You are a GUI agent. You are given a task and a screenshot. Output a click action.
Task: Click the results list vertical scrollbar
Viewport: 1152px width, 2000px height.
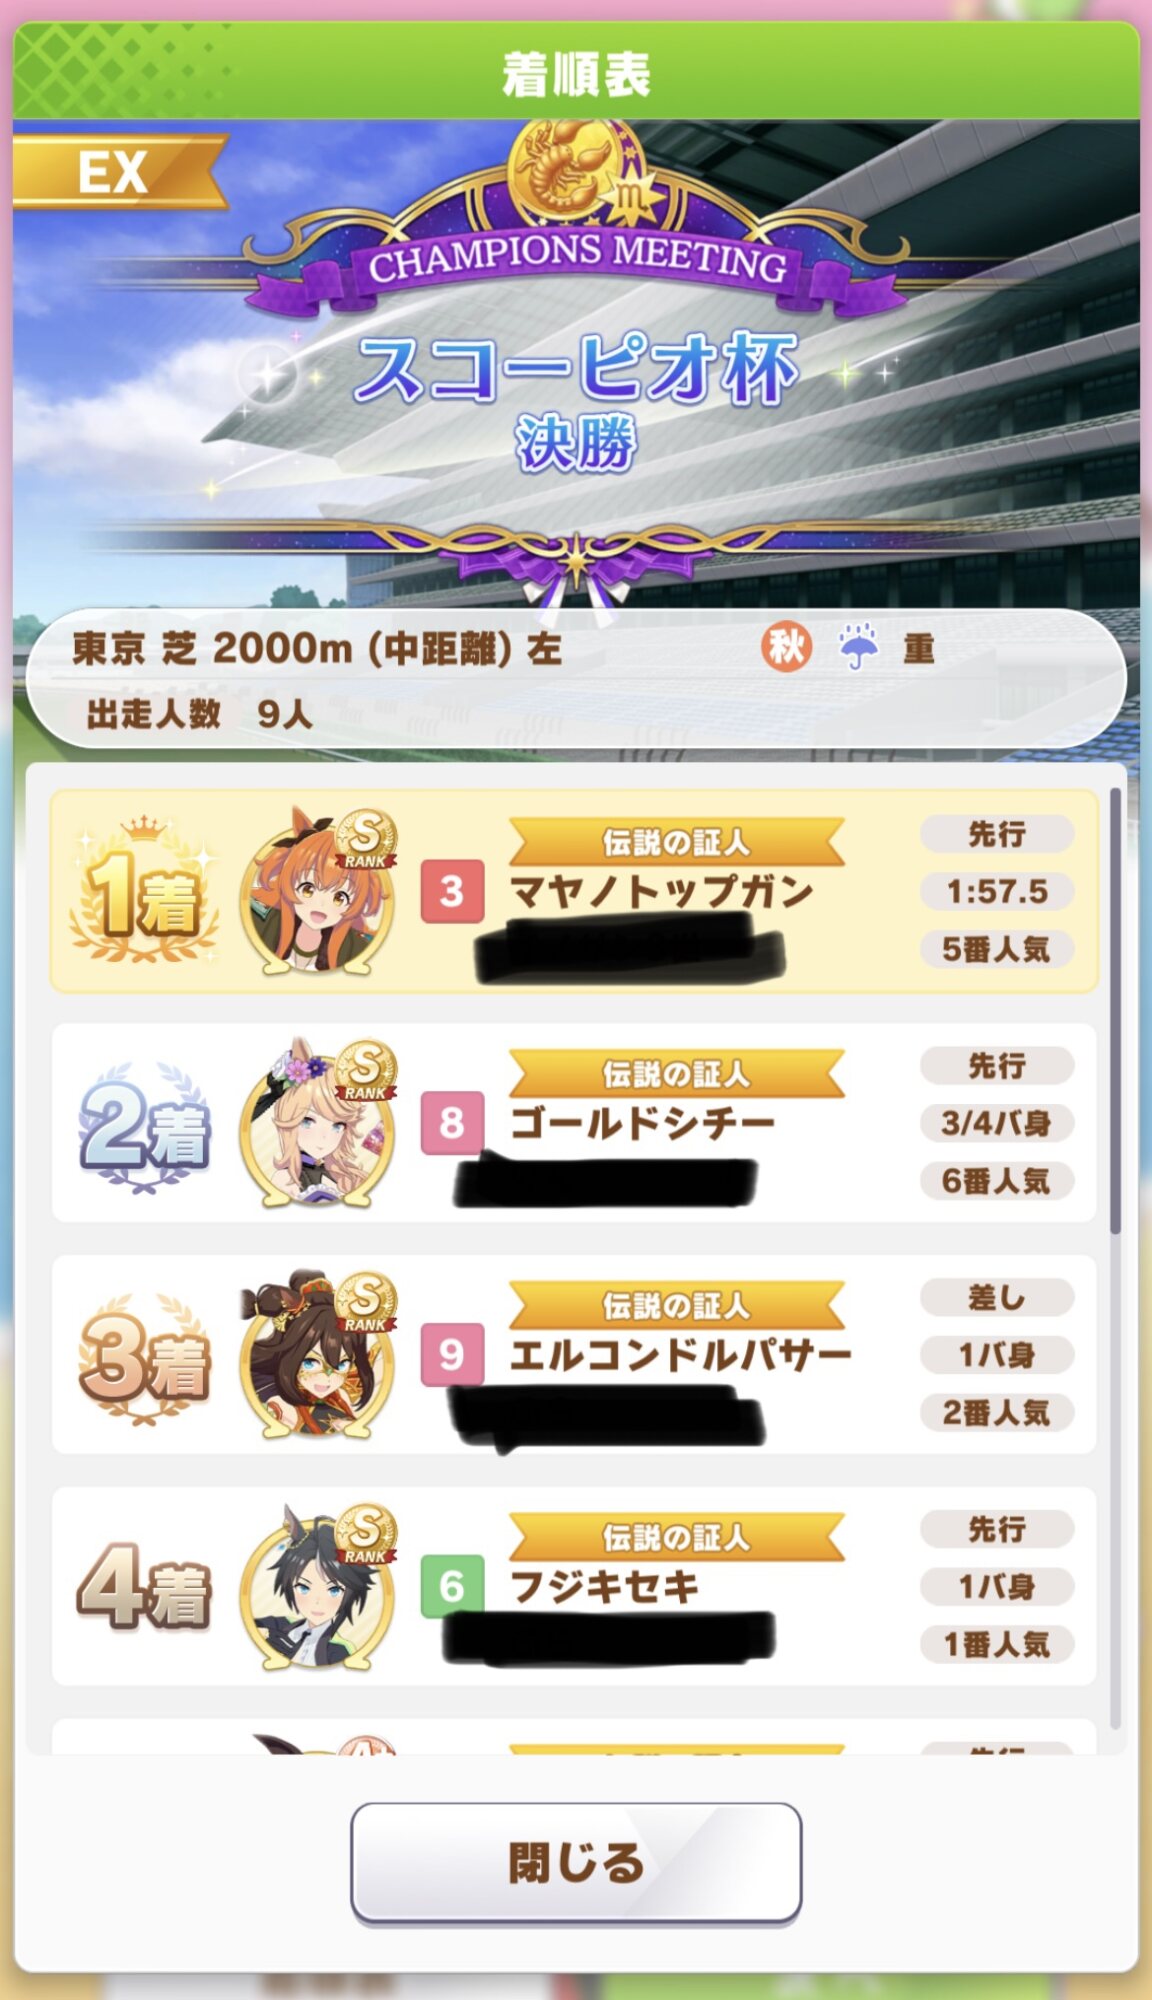(x=1115, y=1258)
